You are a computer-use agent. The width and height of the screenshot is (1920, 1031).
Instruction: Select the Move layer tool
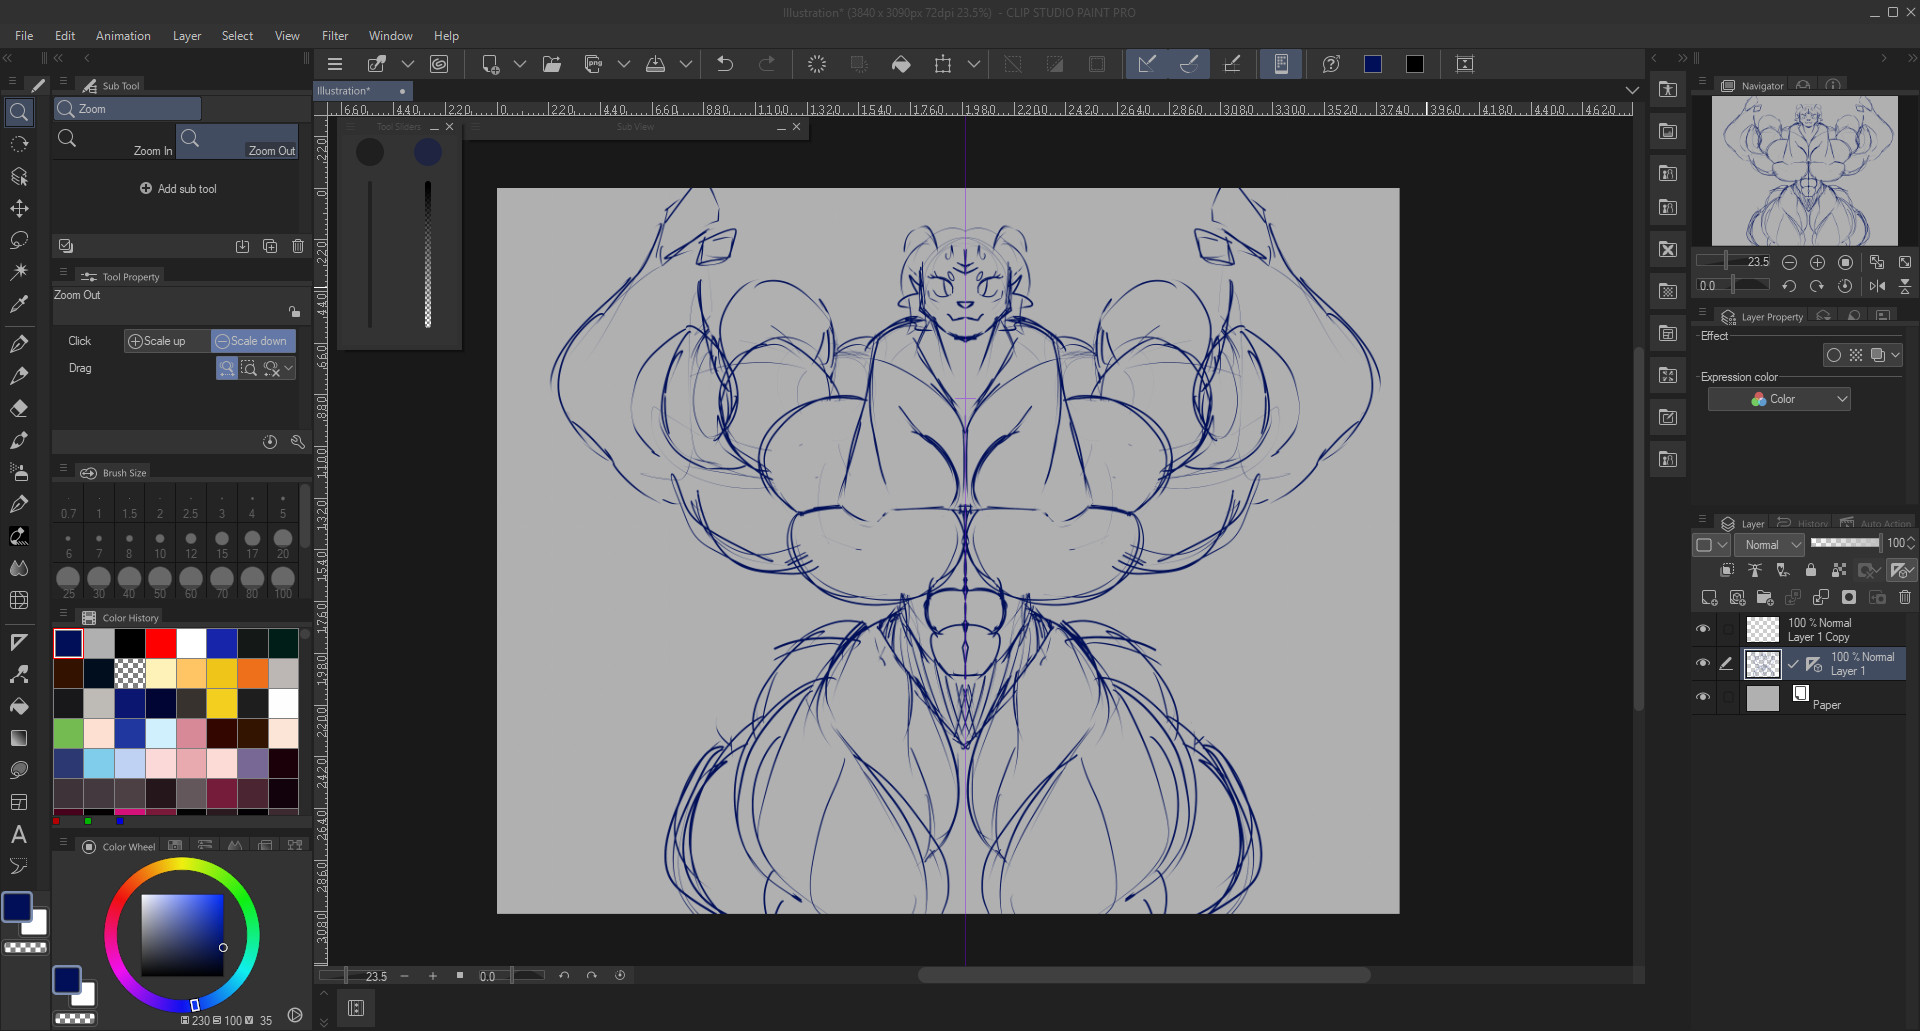point(19,208)
